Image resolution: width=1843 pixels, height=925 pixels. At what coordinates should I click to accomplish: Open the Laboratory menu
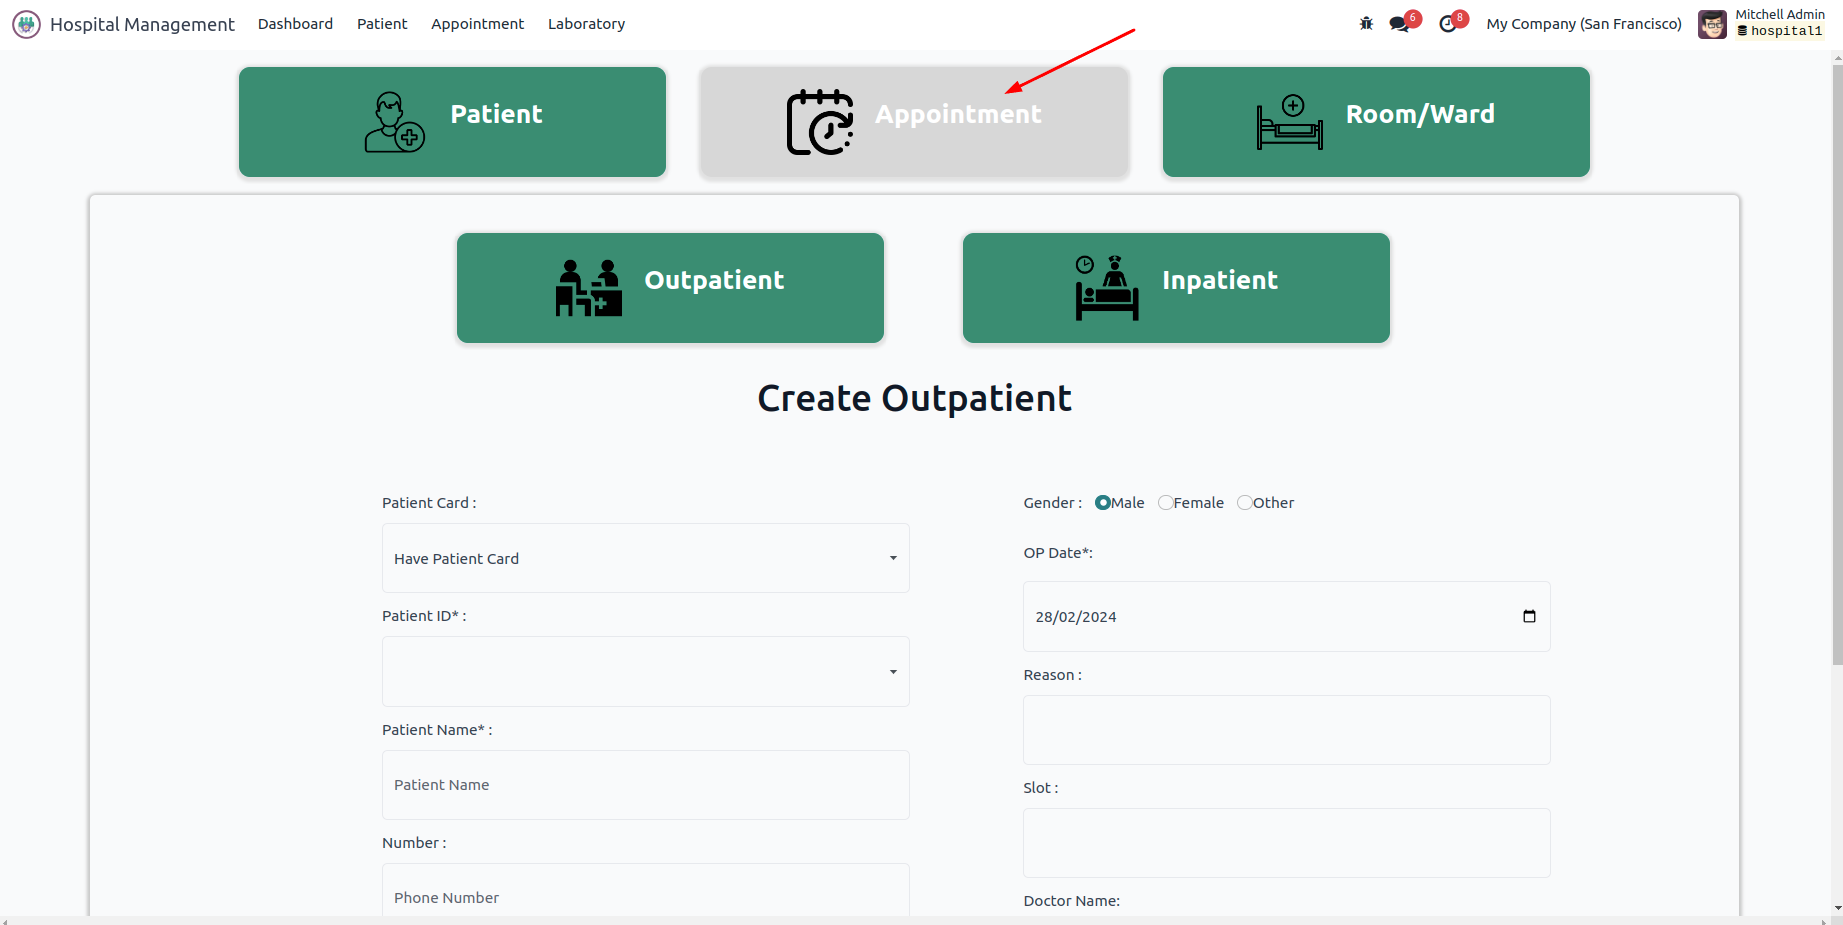click(x=586, y=24)
